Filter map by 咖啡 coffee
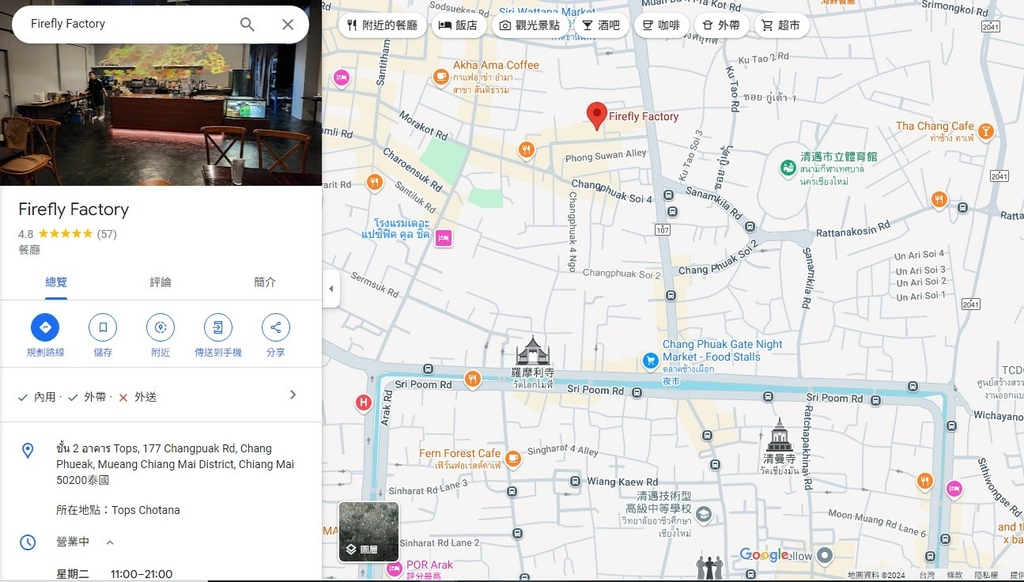Screen dimensions: 1024x582 coord(661,25)
